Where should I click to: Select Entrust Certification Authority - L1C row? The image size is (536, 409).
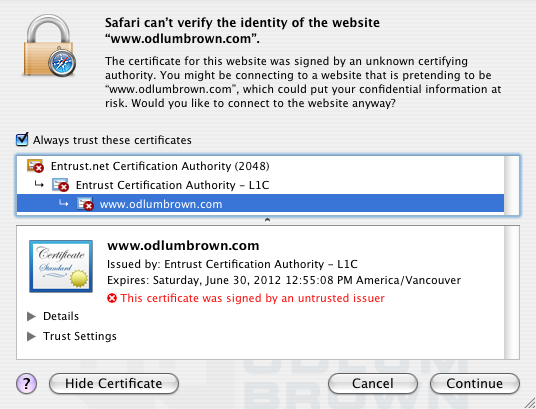[260, 185]
